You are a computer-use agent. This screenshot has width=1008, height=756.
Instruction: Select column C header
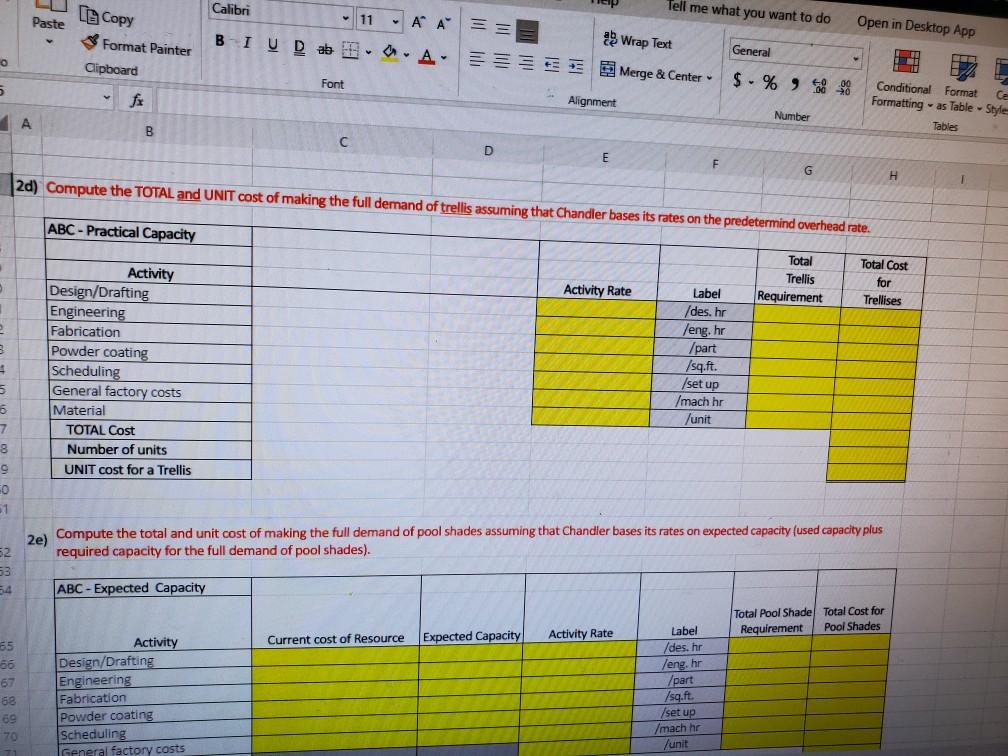pyautogui.click(x=343, y=141)
